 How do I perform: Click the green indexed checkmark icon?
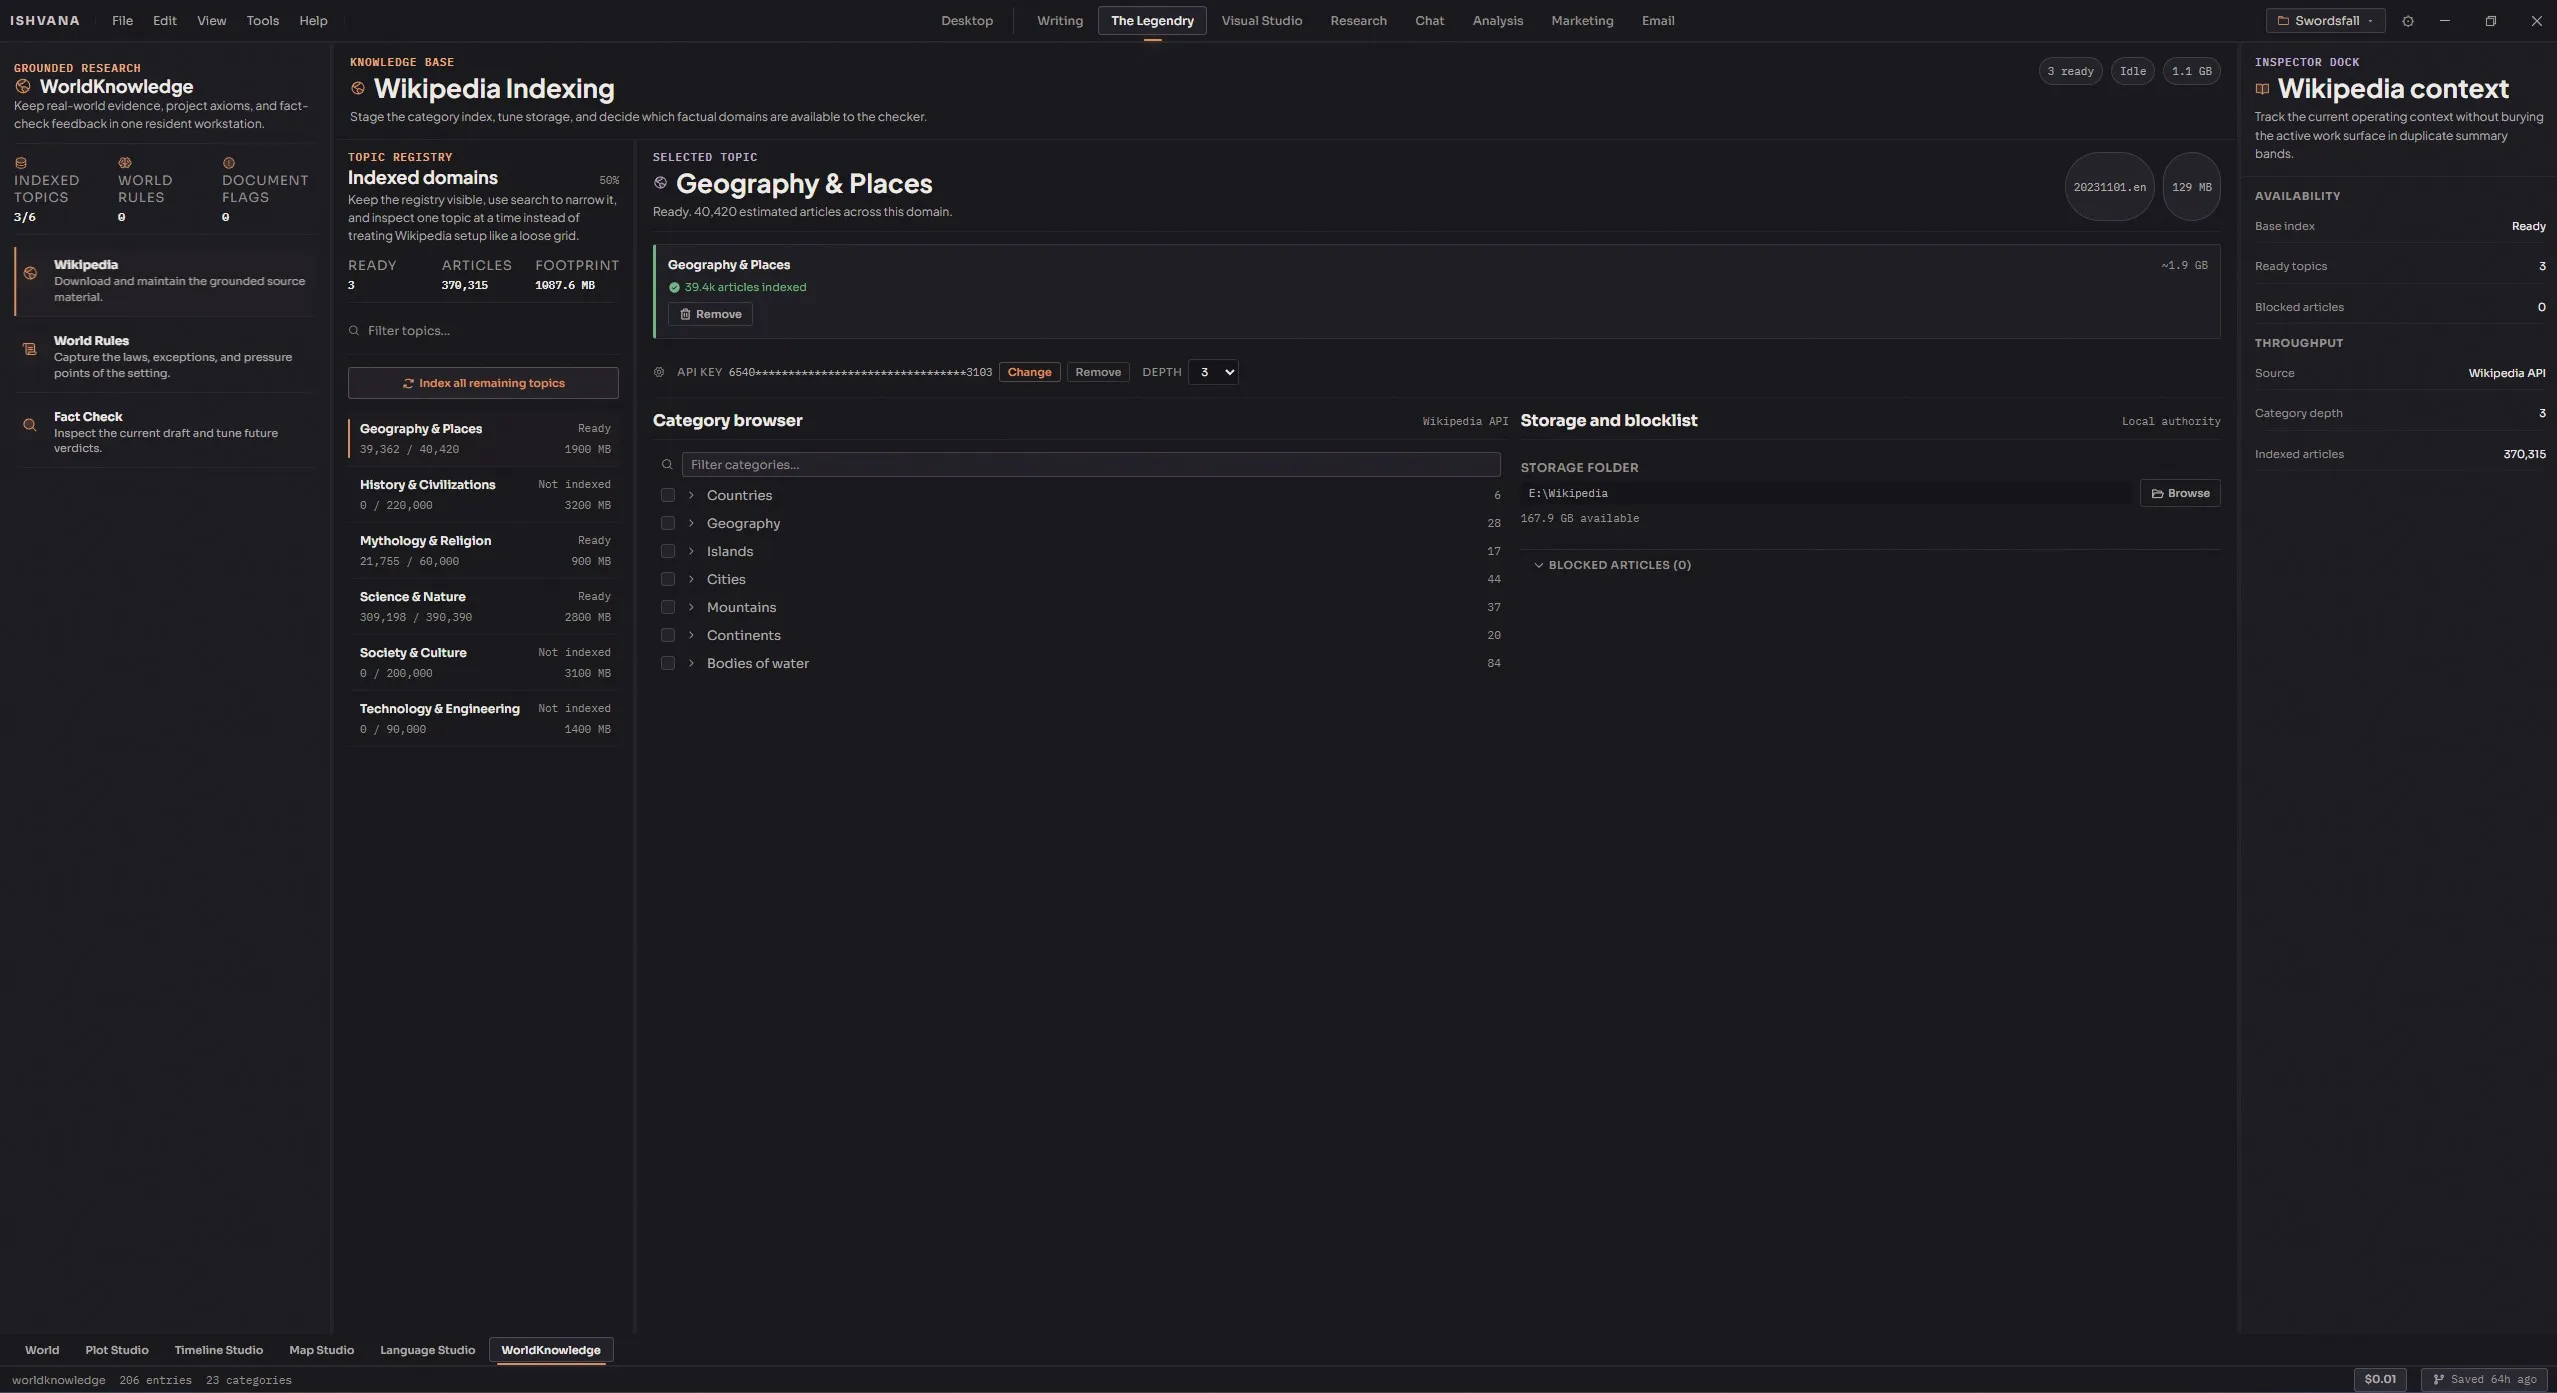tap(674, 288)
